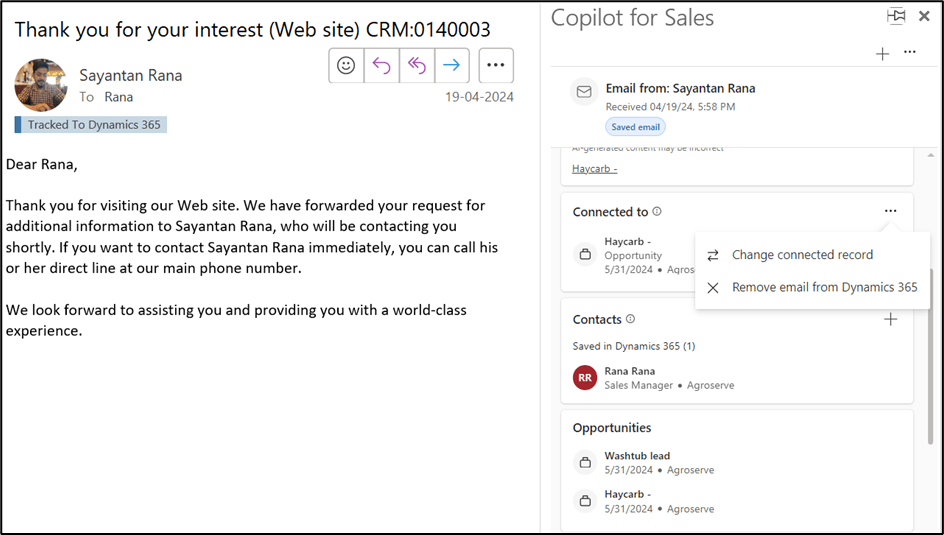Screen dimensions: 944x535
Task: Open email more actions ellipsis menu
Action: click(x=495, y=65)
